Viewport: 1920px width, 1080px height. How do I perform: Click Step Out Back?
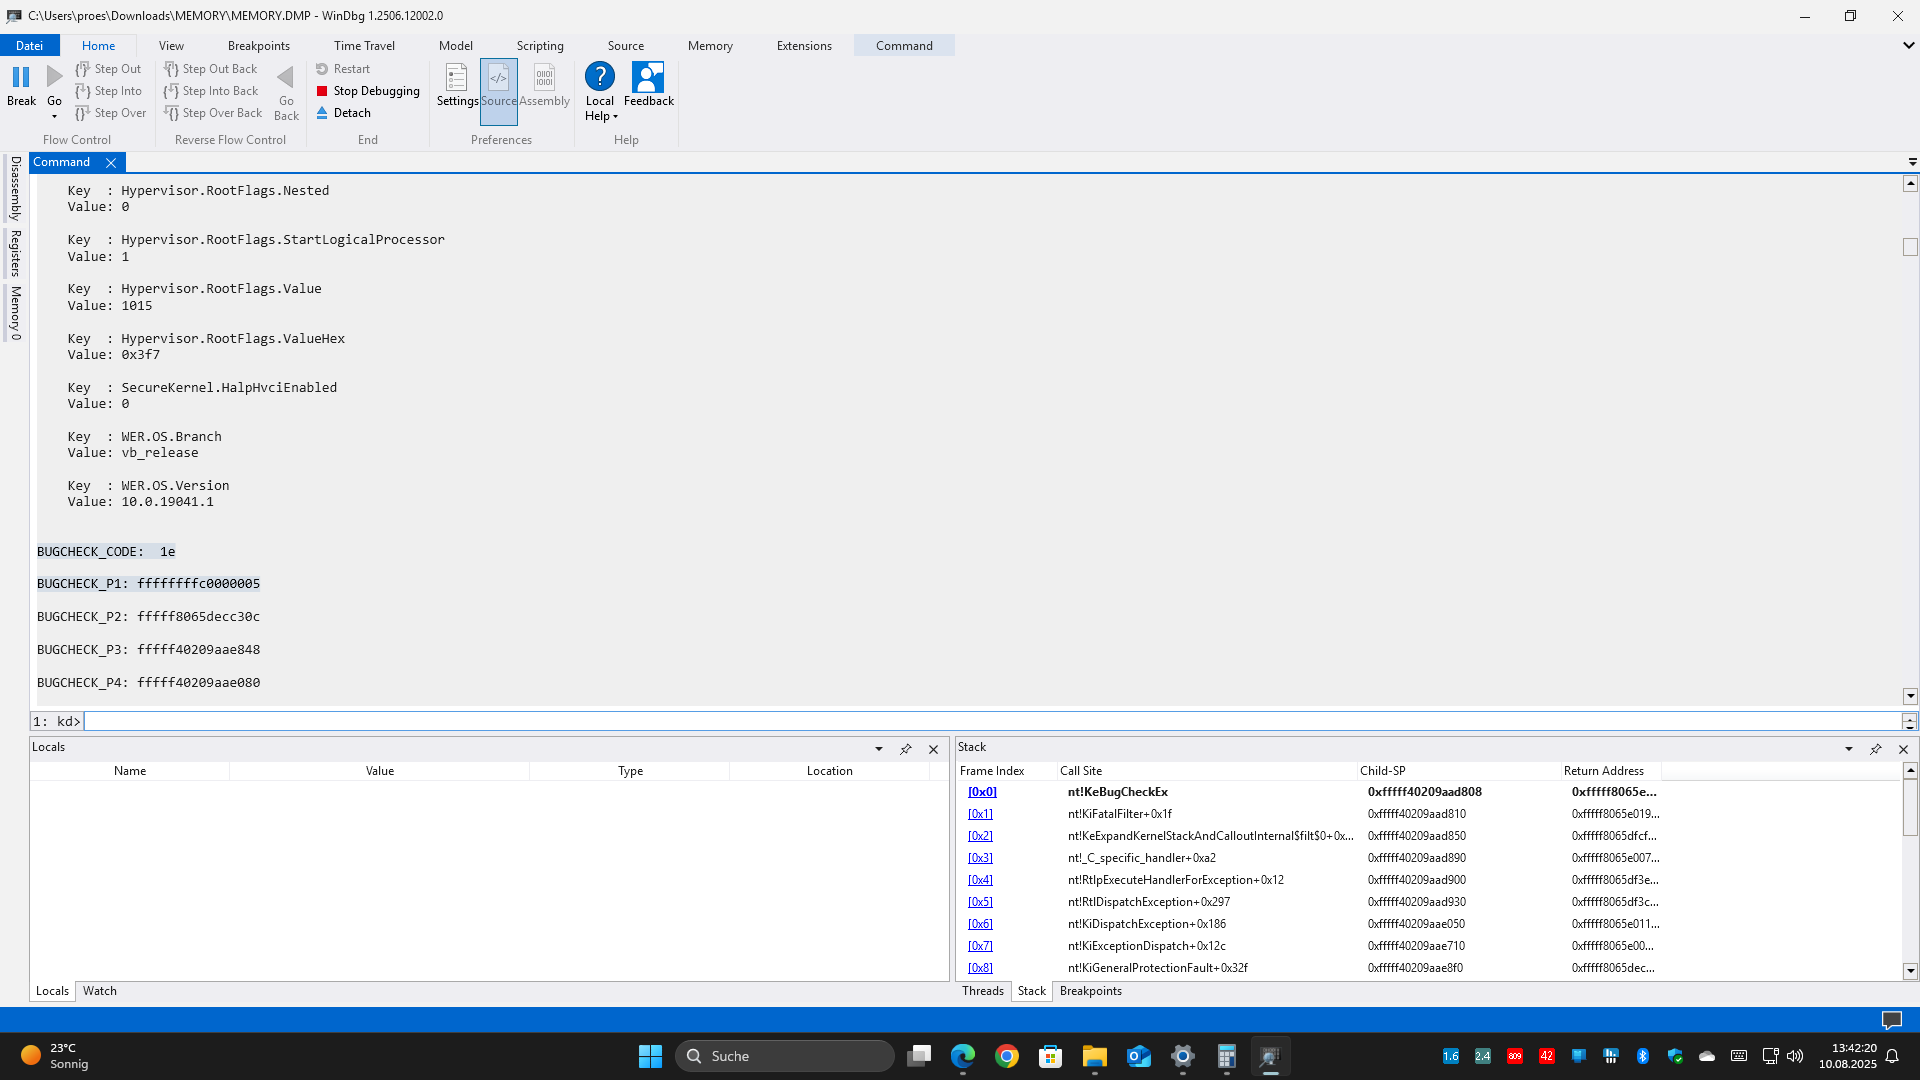[x=211, y=69]
